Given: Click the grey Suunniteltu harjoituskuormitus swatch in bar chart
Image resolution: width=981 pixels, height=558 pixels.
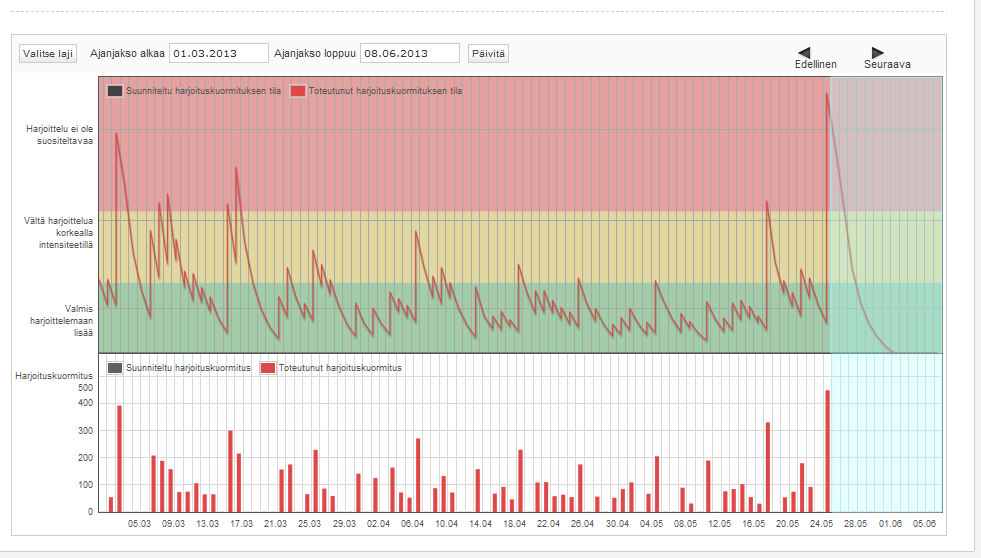Looking at the screenshot, I should tap(115, 368).
